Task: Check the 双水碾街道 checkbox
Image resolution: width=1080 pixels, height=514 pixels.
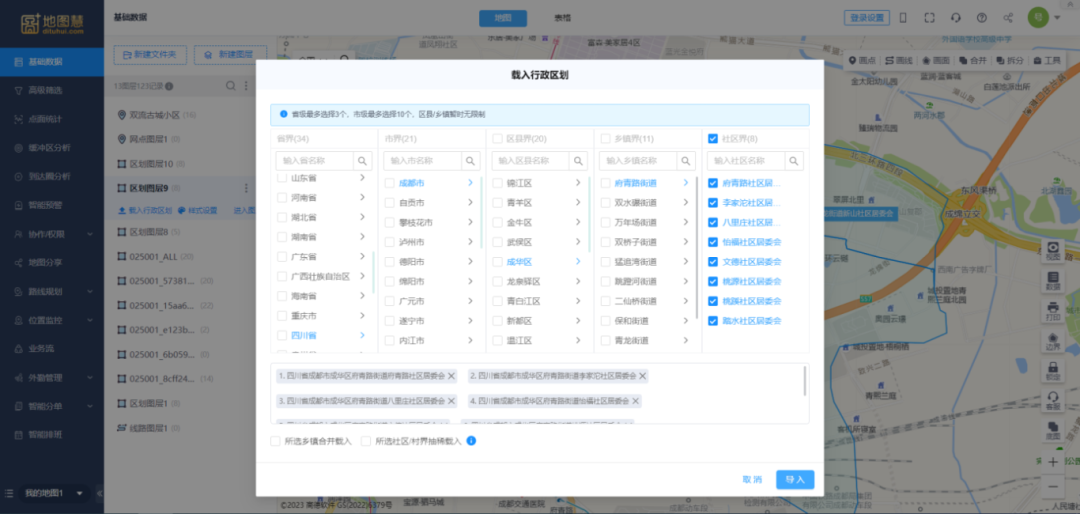Action: 605,202
